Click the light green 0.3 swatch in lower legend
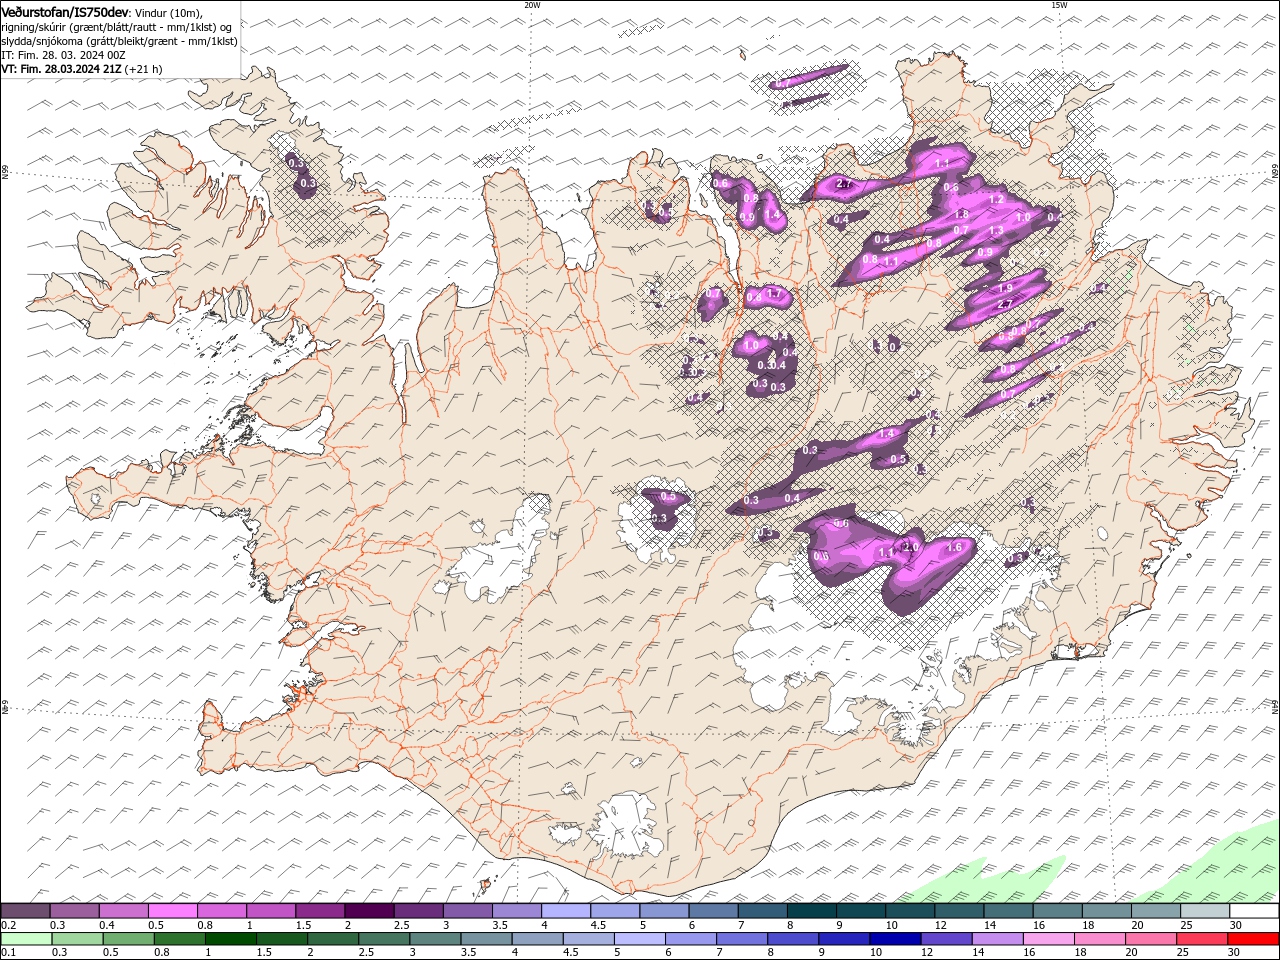The width and height of the screenshot is (1280, 960). (78, 939)
